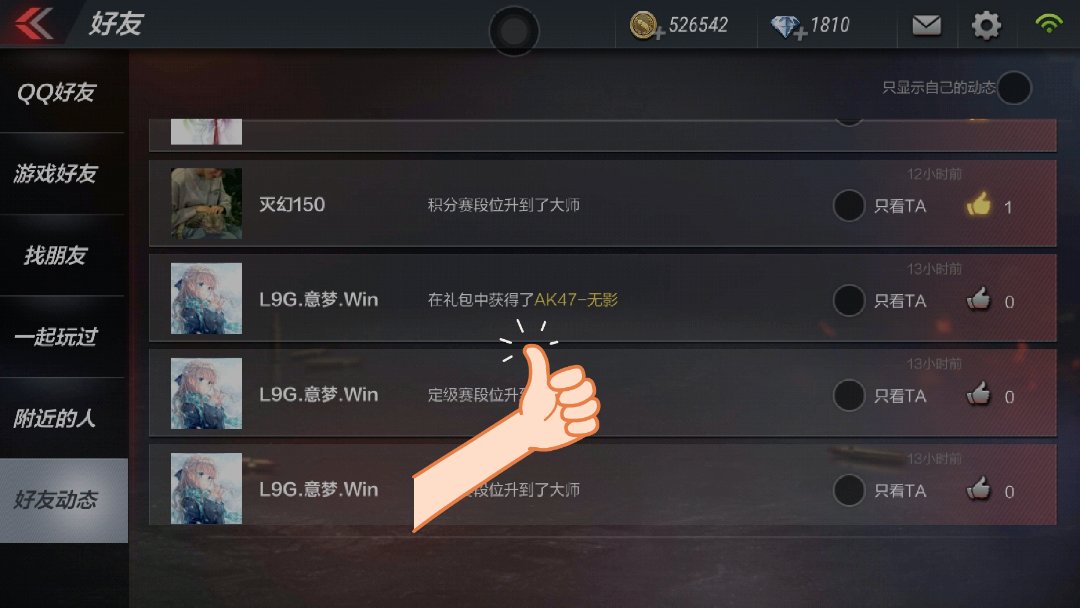Enable 只看TA for 灭幻150
Image resolution: width=1080 pixels, height=608 pixels.
coord(849,206)
